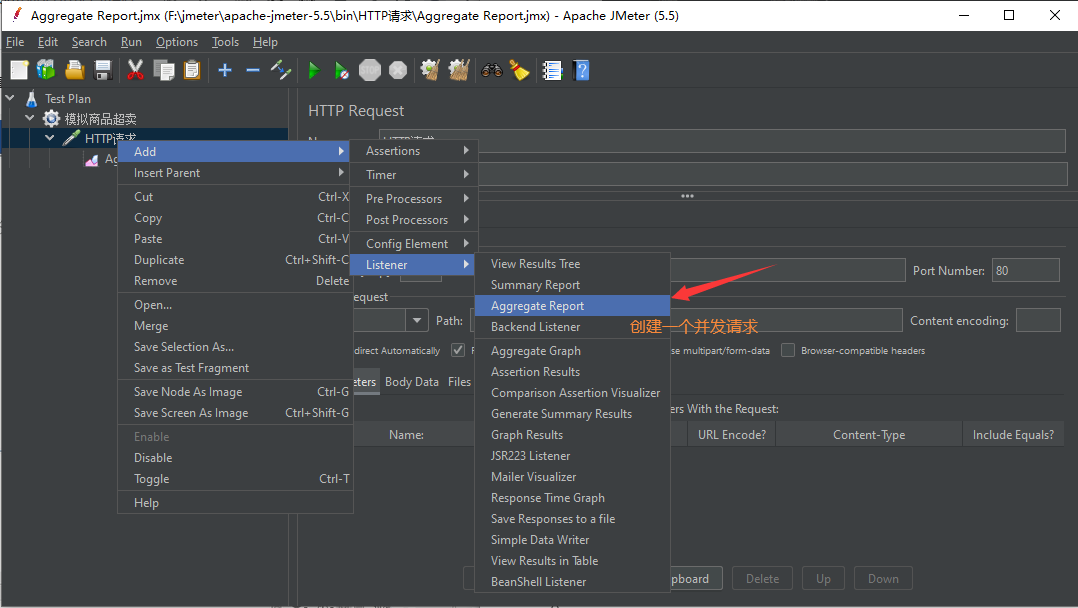Open the HTTP method dropdown arrow

coord(417,321)
